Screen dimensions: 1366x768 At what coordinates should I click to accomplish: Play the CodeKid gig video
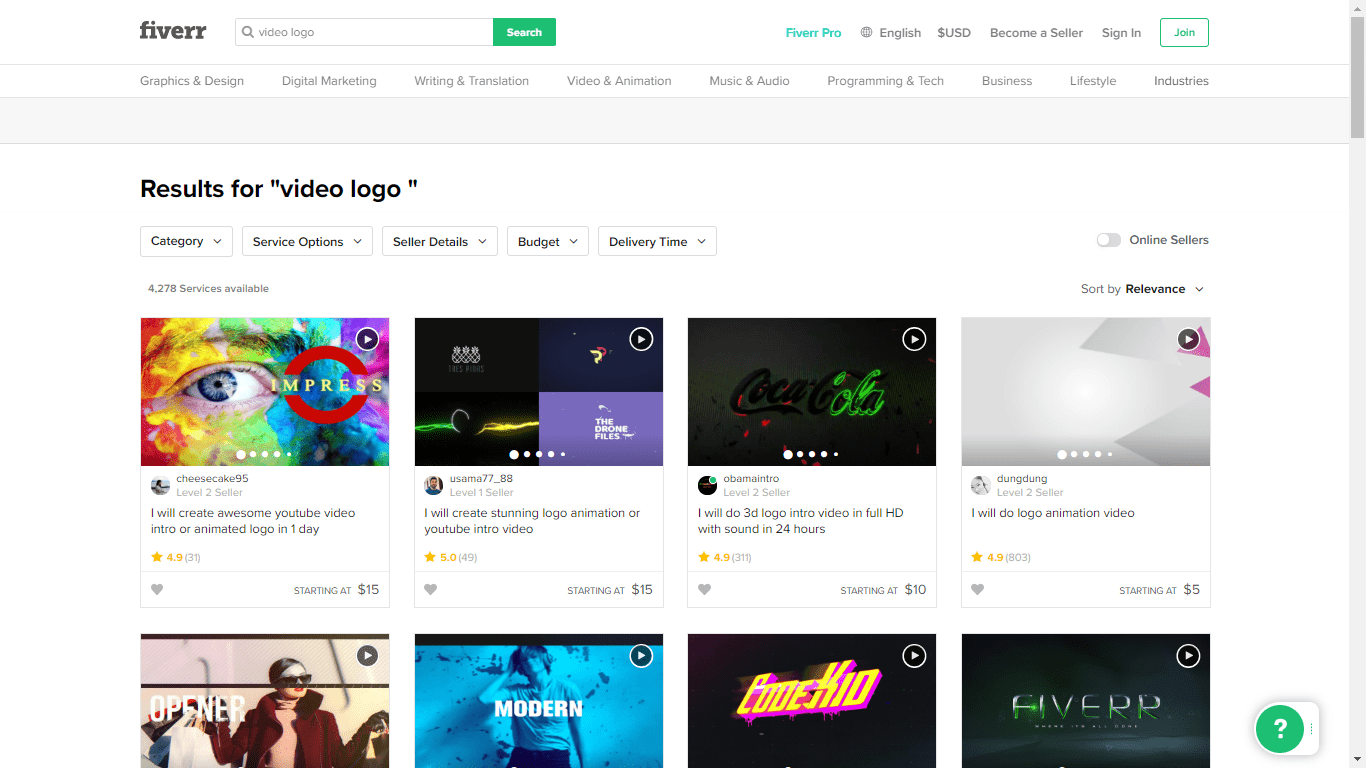click(x=914, y=655)
